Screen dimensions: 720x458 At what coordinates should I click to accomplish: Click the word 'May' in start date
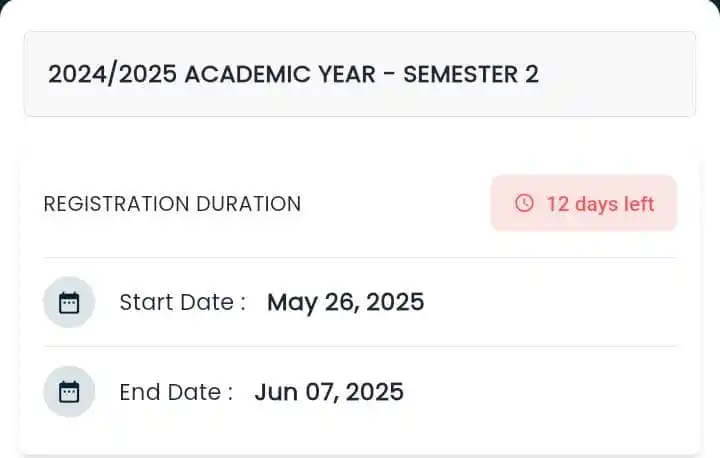click(x=292, y=304)
